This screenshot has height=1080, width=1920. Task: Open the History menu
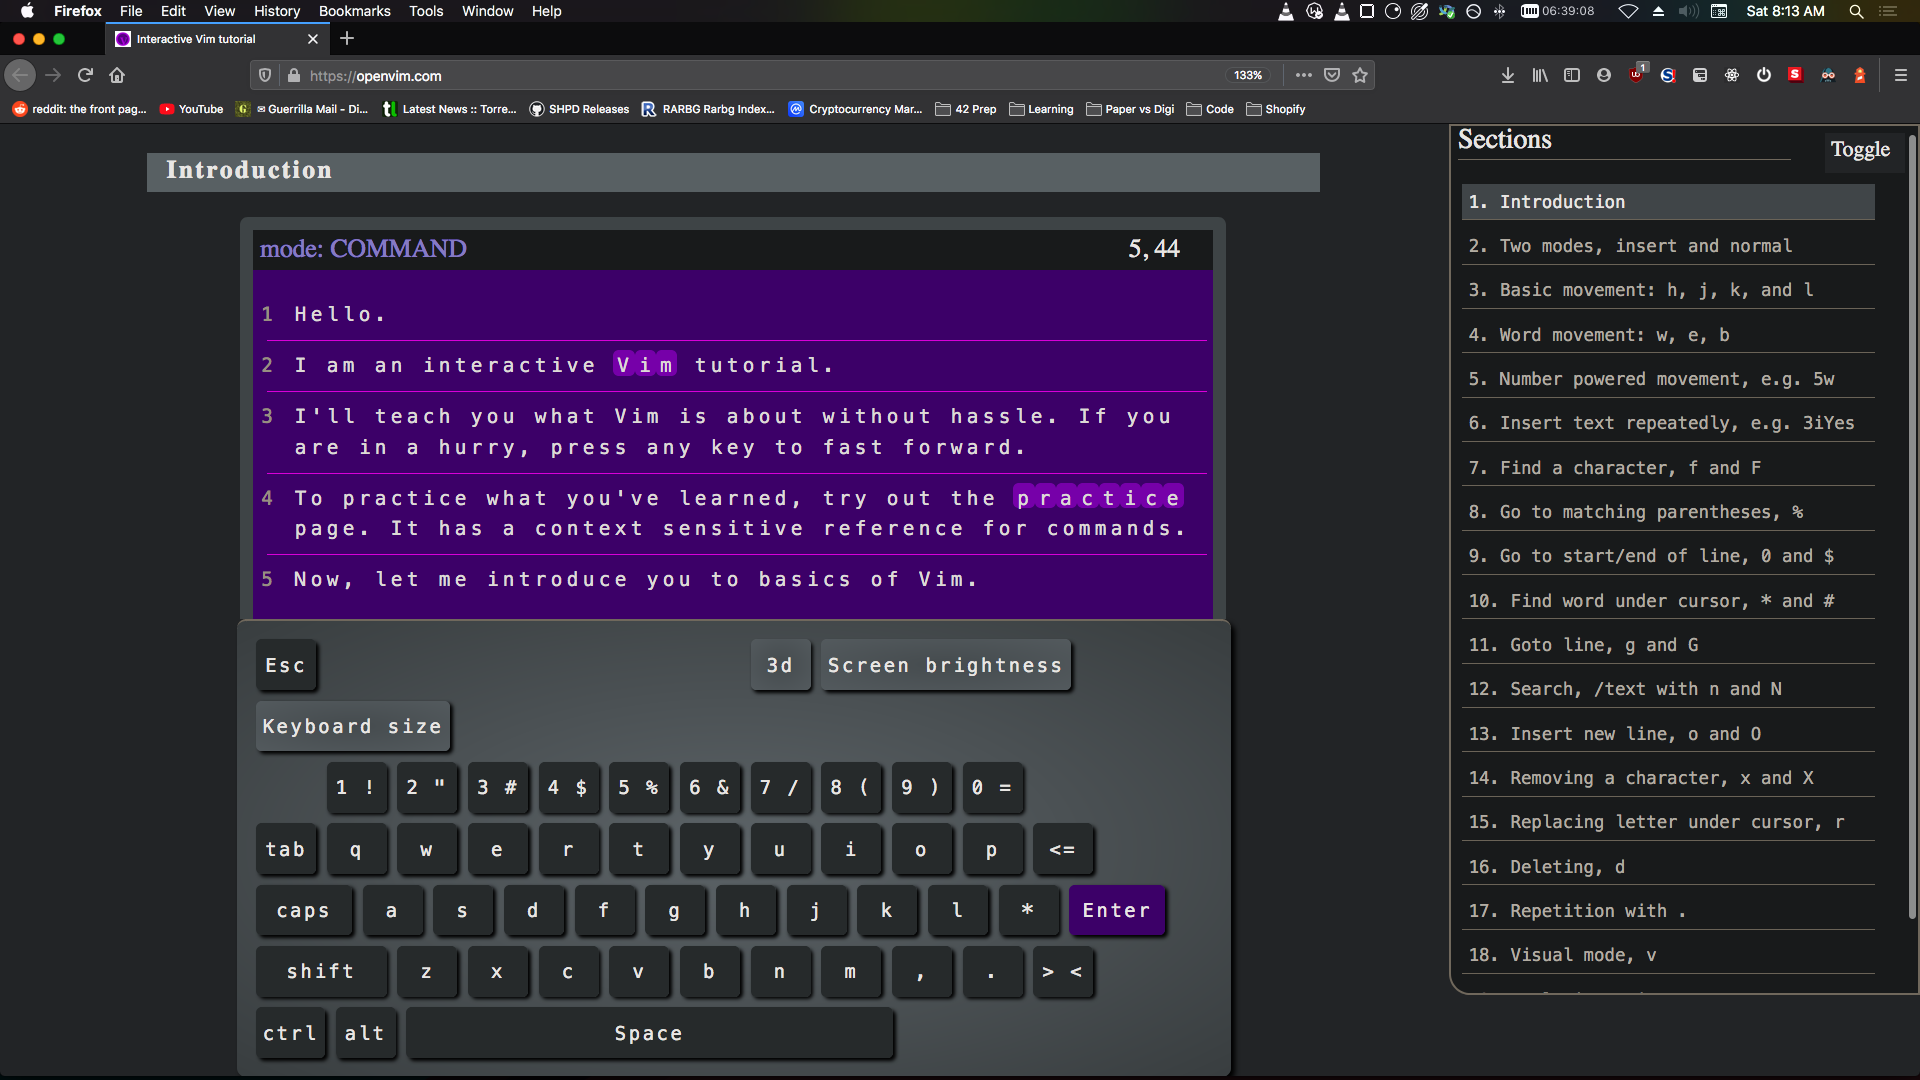pyautogui.click(x=277, y=11)
